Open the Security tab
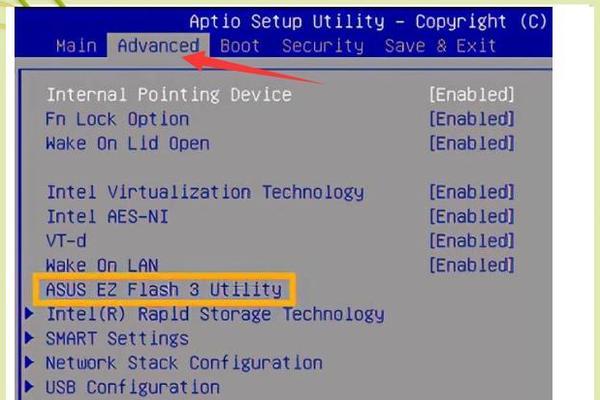The image size is (600, 400). 322,45
